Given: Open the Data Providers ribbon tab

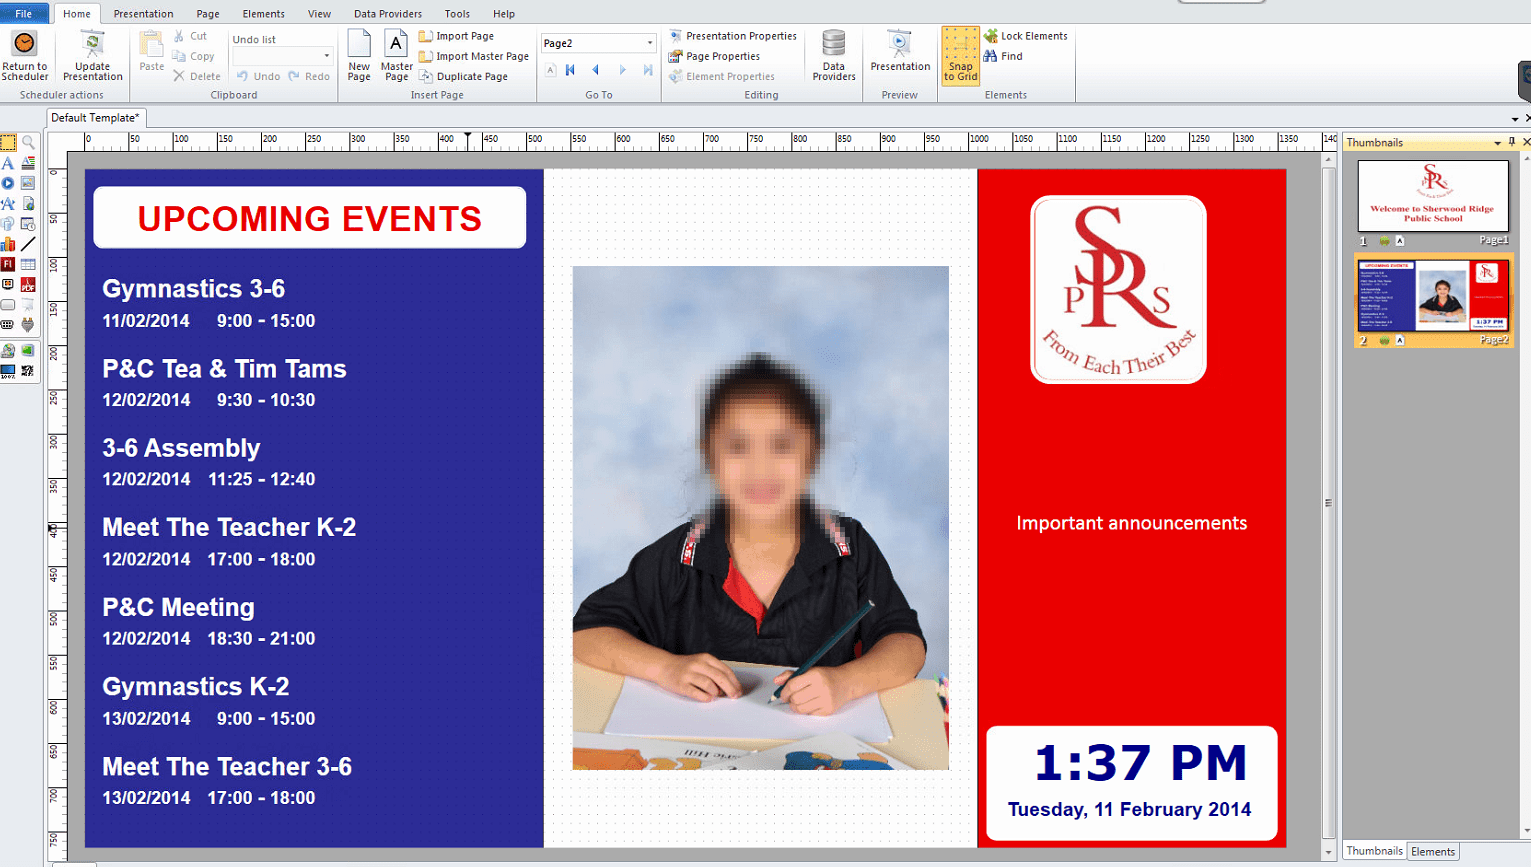Looking at the screenshot, I should [387, 14].
